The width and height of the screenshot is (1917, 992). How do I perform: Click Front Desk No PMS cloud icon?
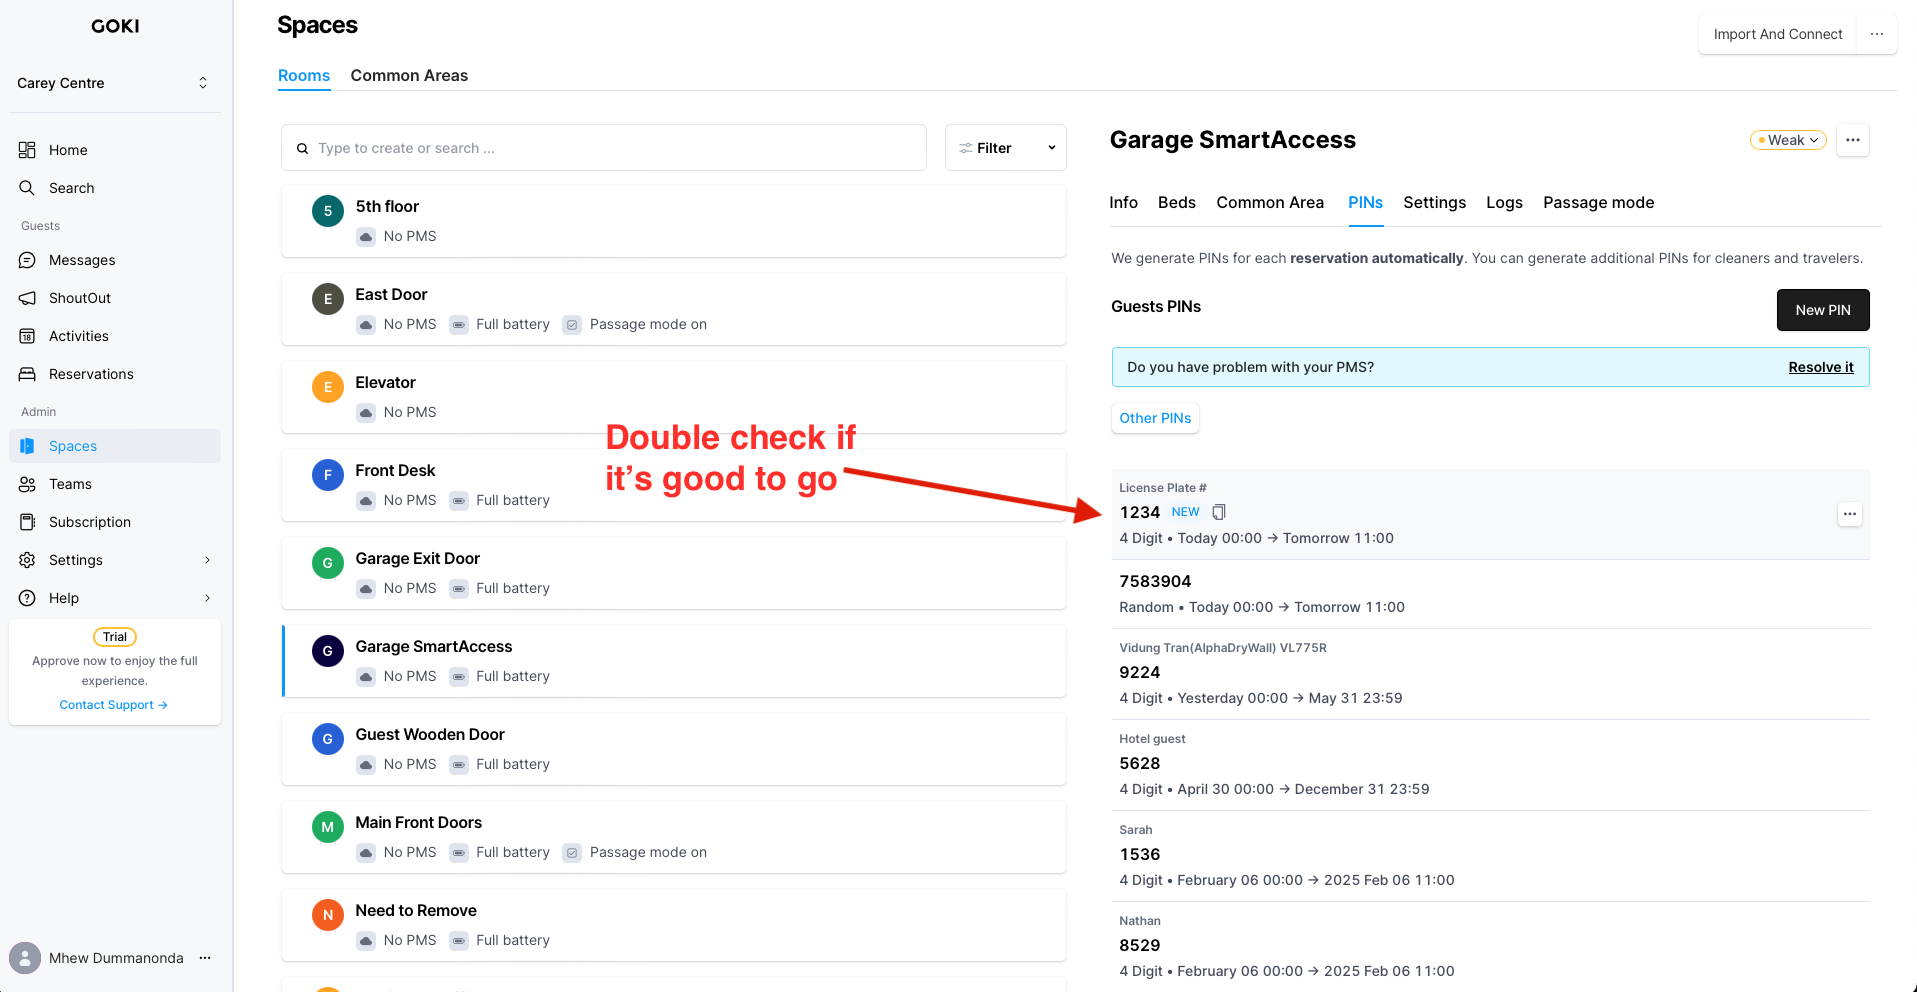367,500
